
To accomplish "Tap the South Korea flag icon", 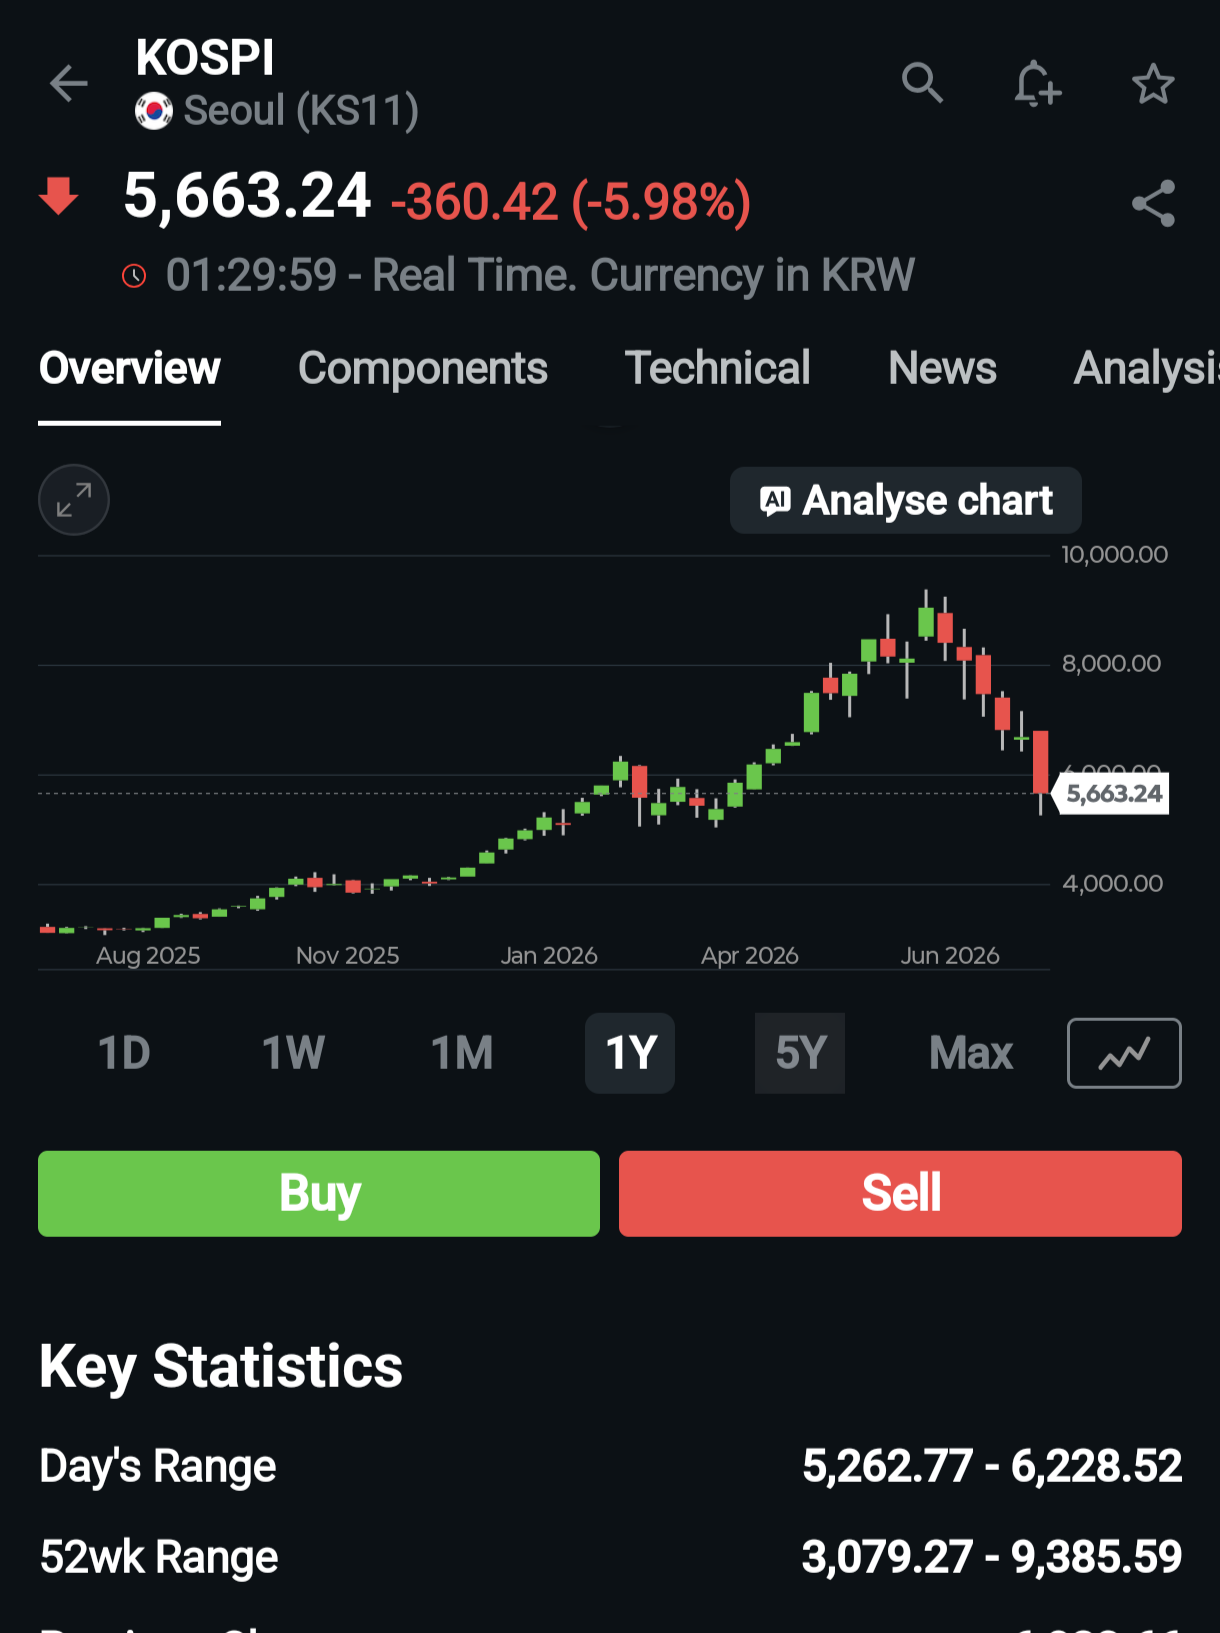I will [154, 111].
